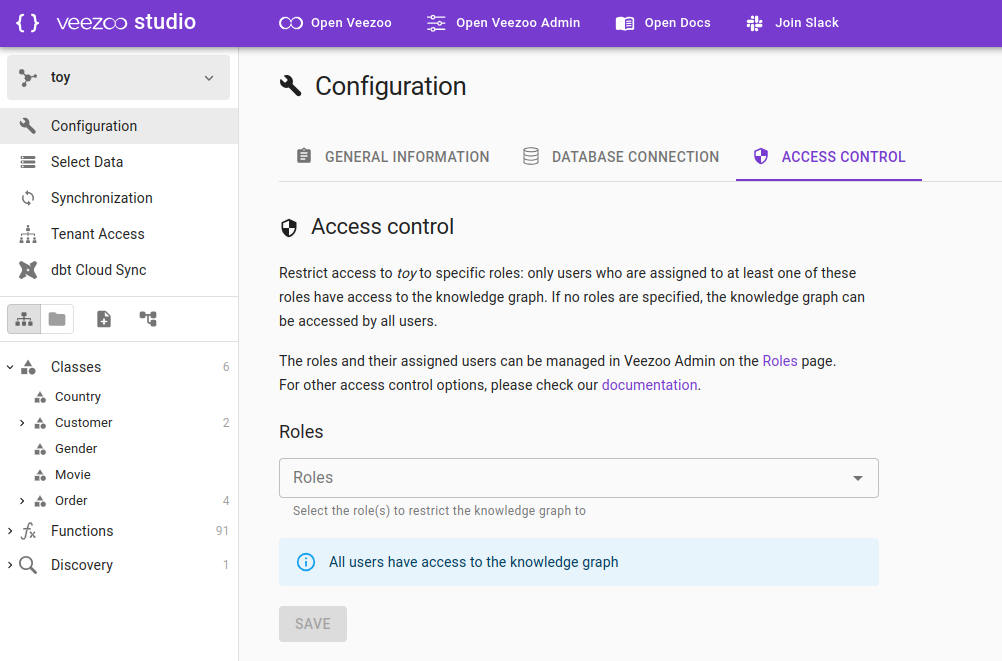
Task: Expand the Functions section
Action: point(10,531)
